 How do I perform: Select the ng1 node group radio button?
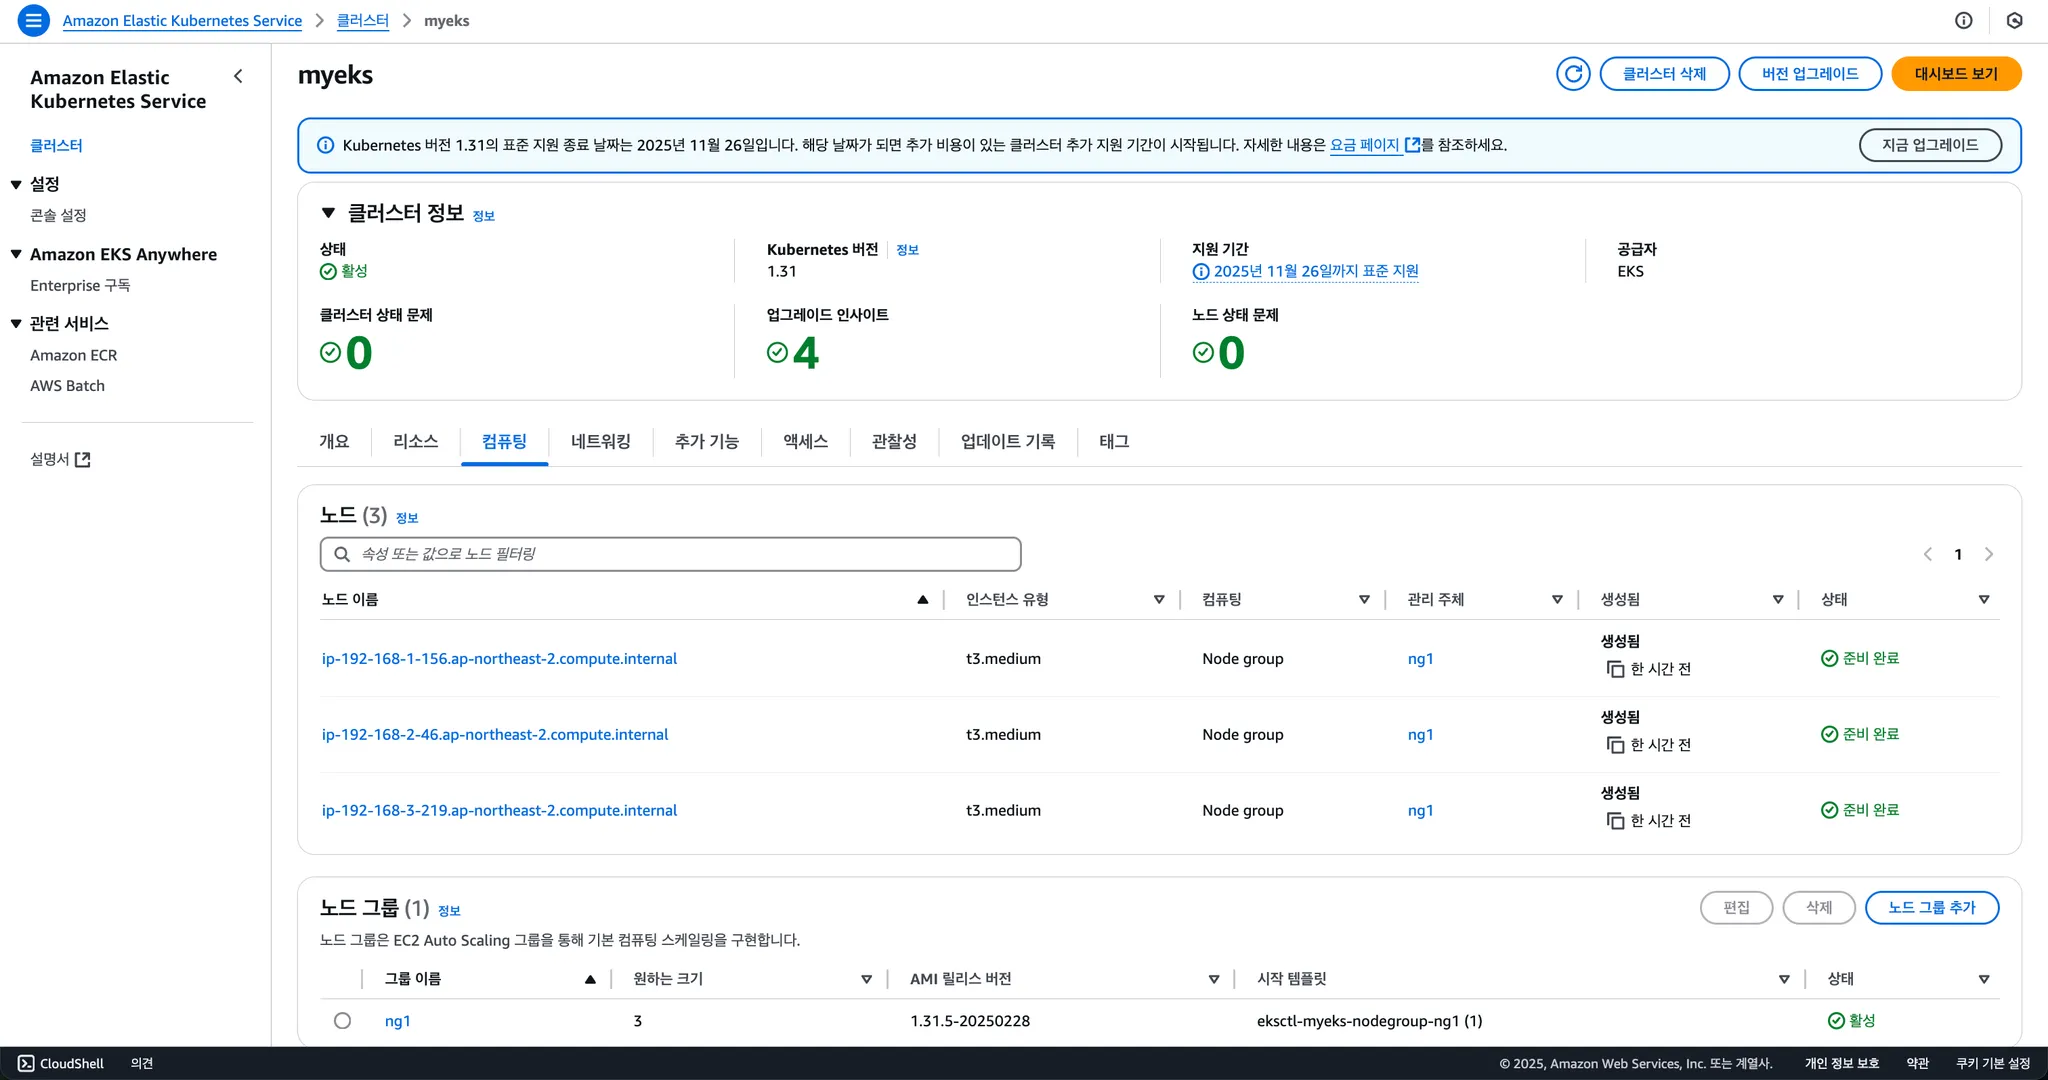(x=342, y=1021)
